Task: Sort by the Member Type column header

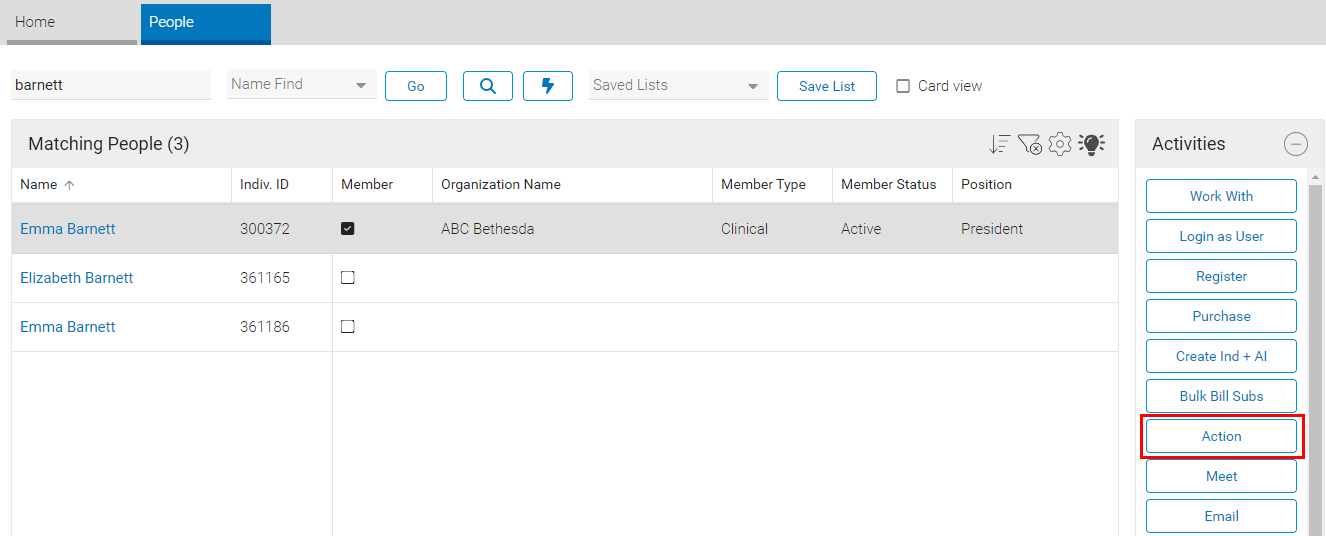Action: pyautogui.click(x=772, y=185)
